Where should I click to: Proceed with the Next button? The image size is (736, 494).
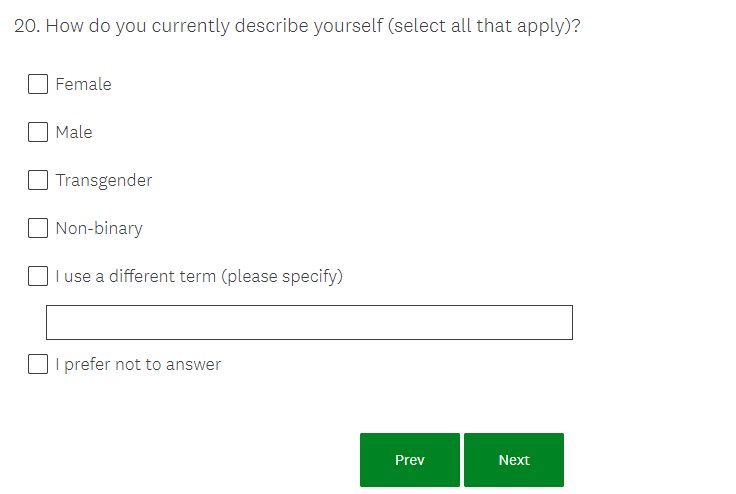point(514,460)
